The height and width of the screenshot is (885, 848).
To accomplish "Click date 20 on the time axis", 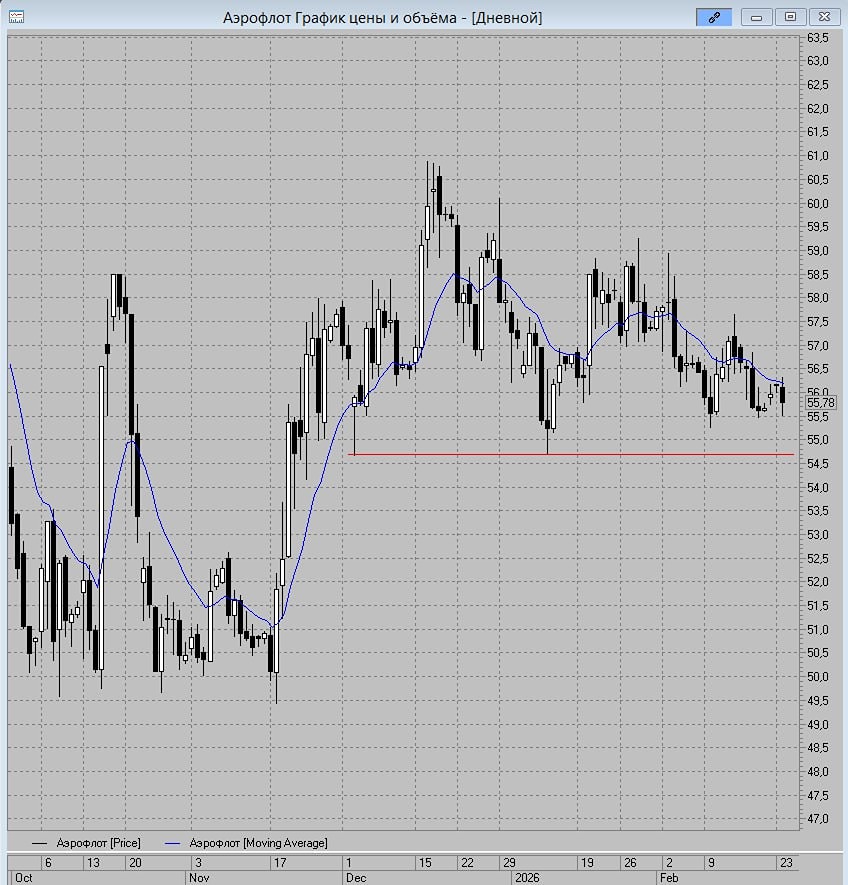I will 135,862.
